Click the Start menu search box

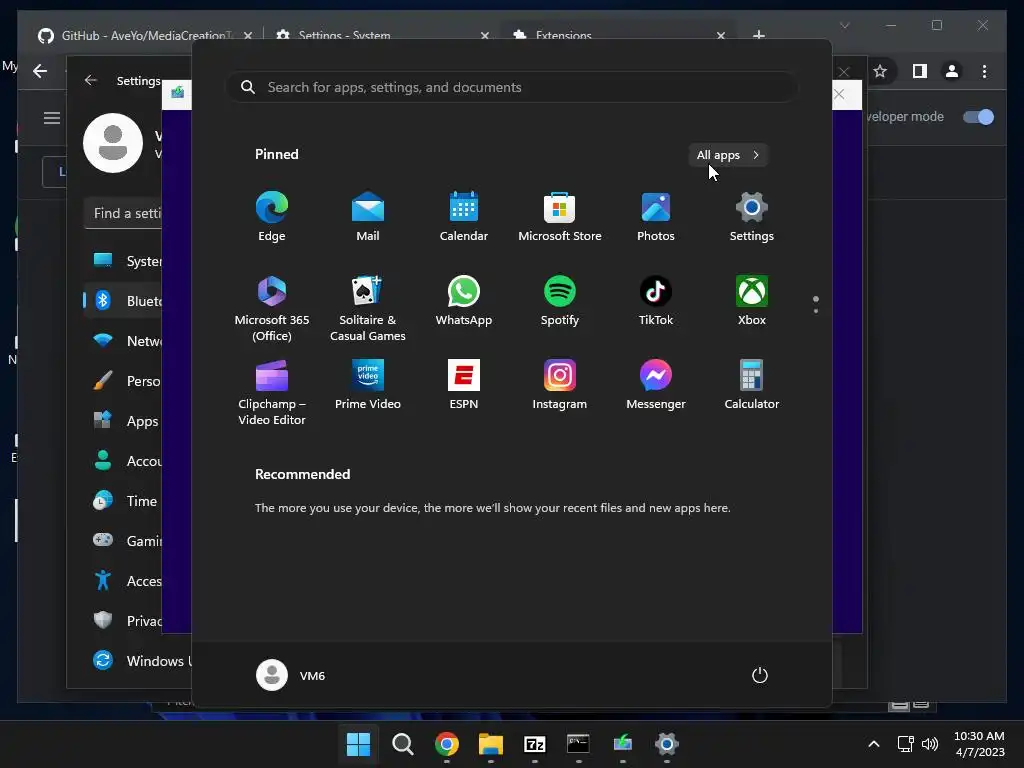coord(511,87)
